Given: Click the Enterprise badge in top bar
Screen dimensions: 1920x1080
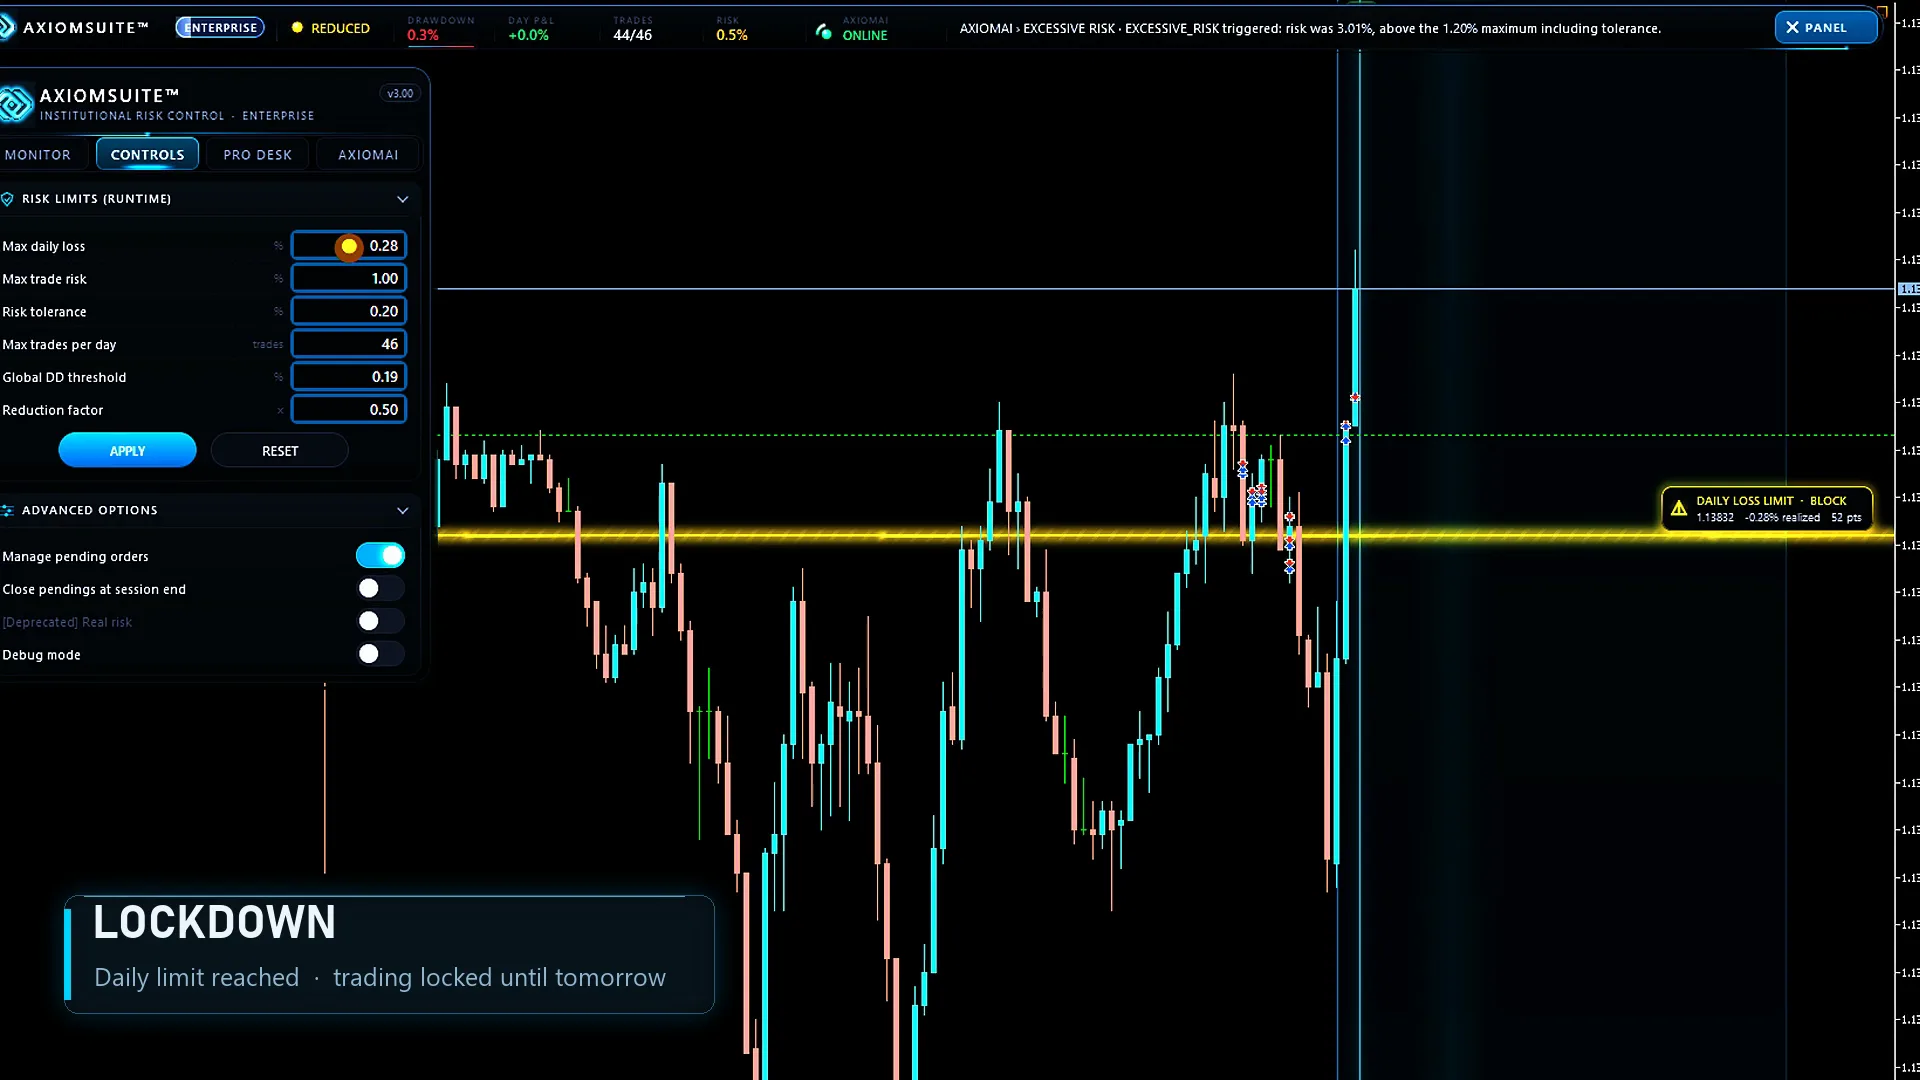Looking at the screenshot, I should [220, 28].
